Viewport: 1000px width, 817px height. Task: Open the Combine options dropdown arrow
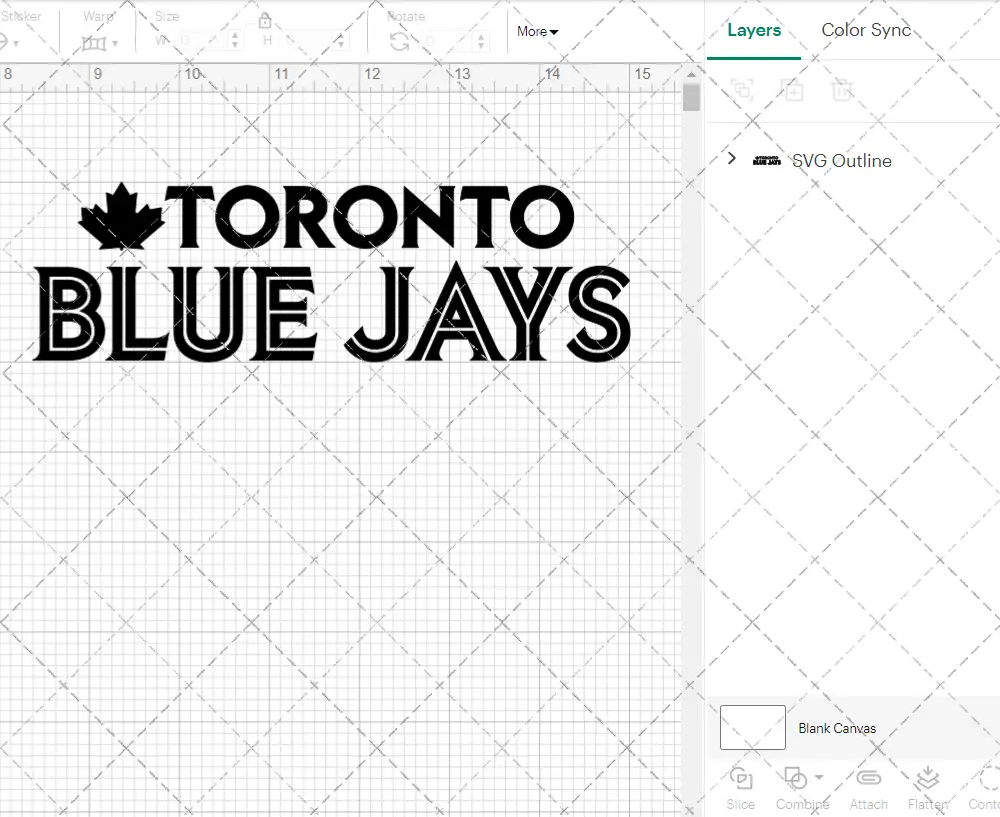(x=816, y=778)
